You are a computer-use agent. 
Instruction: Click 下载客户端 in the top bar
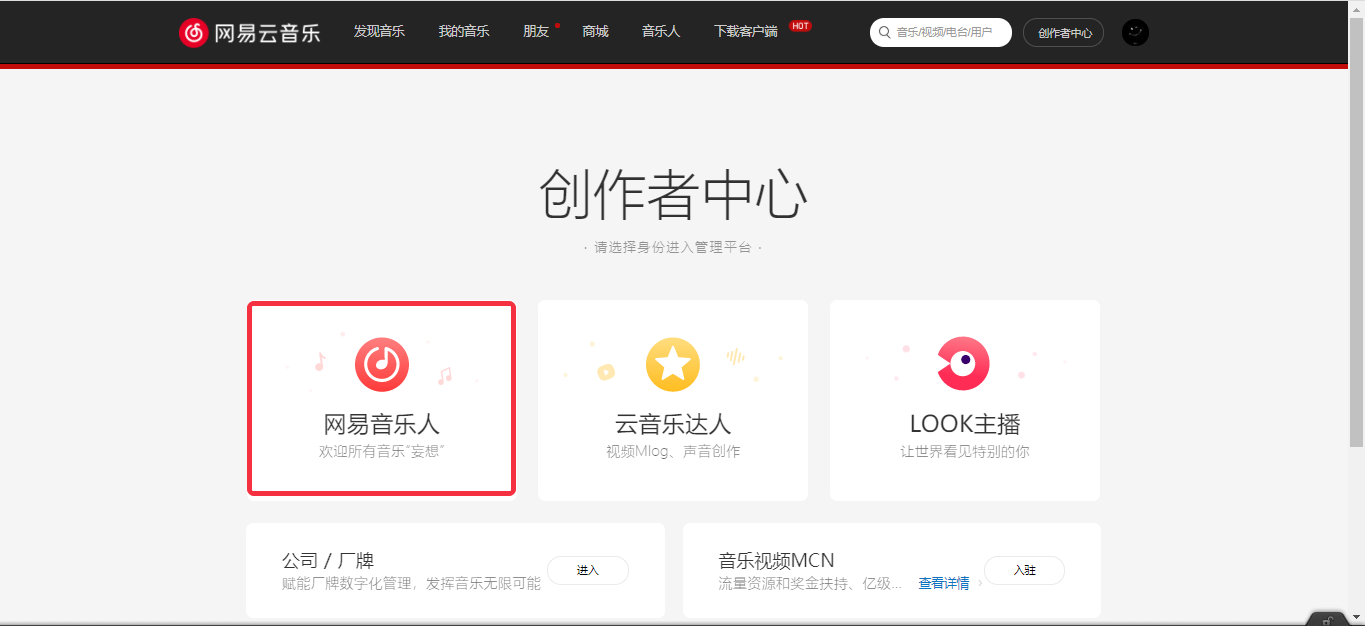(x=745, y=32)
